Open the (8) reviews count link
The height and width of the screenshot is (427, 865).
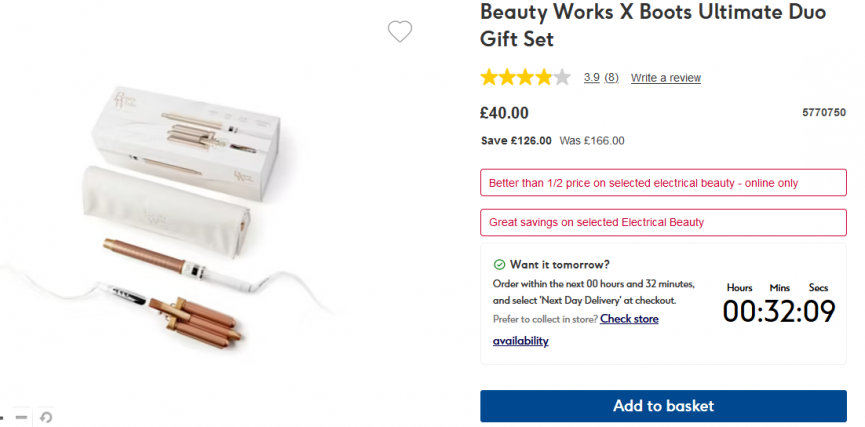(x=611, y=78)
